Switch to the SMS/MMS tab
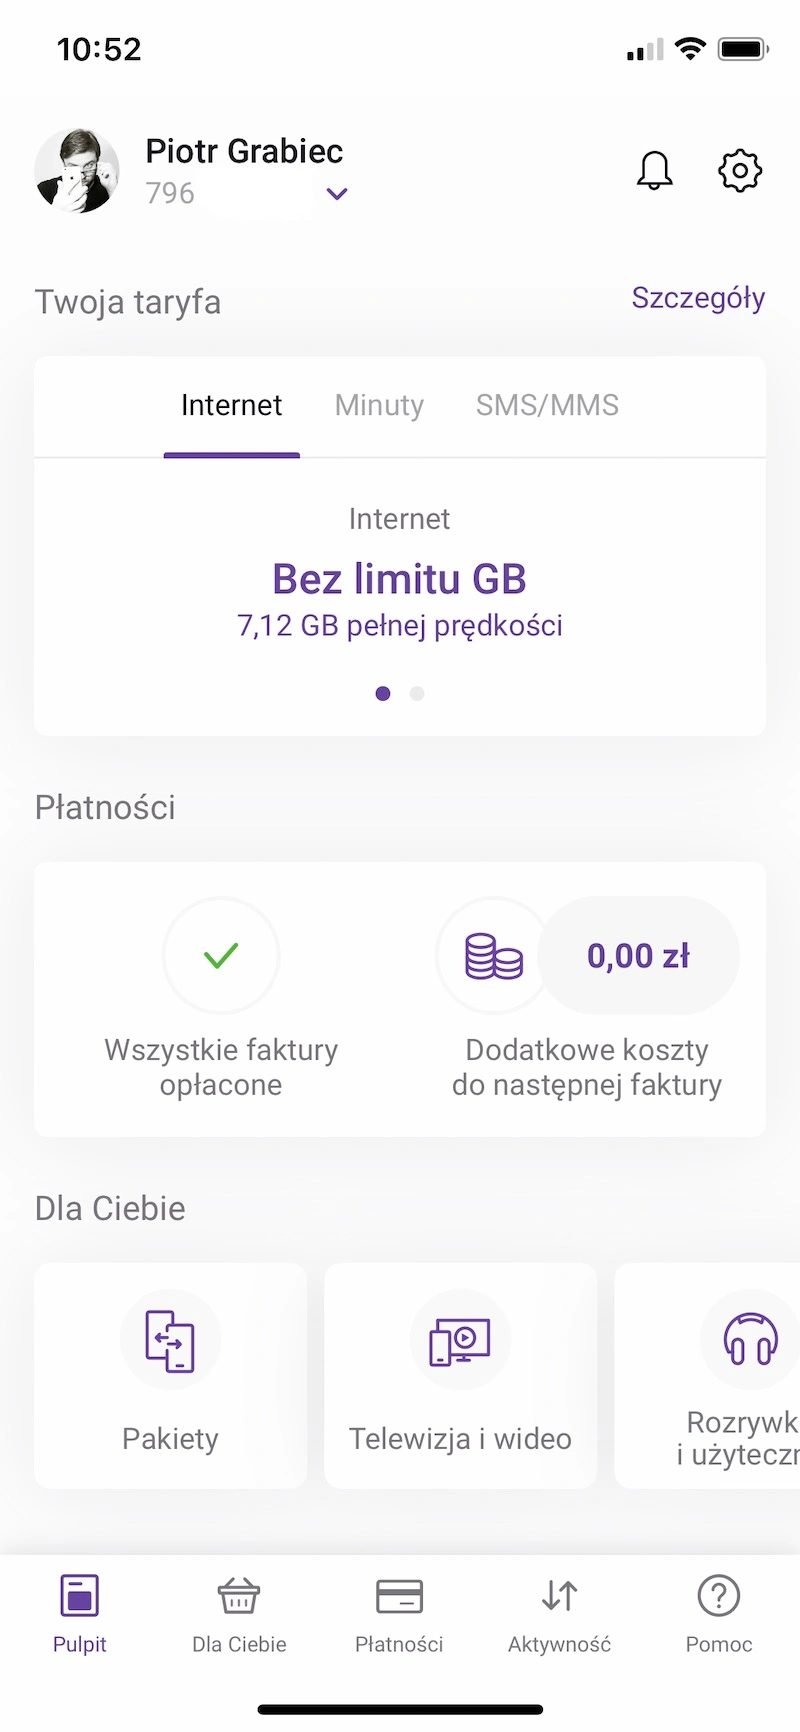 click(547, 405)
